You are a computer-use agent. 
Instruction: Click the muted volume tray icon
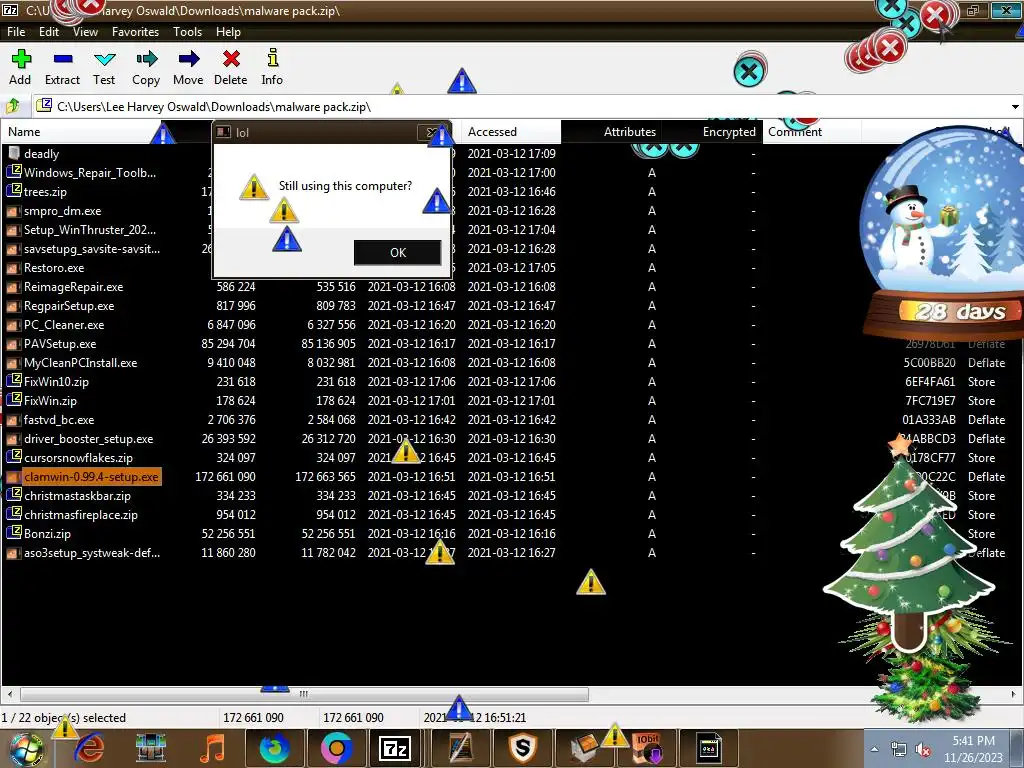[x=923, y=750]
